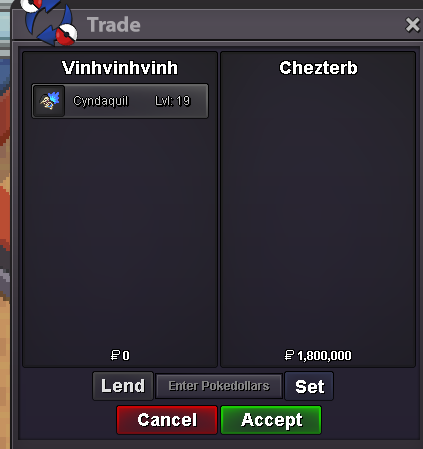Viewport: 423px width, 449px height.
Task: Click empty area of Chezterb's offer panel
Action: click(x=318, y=213)
